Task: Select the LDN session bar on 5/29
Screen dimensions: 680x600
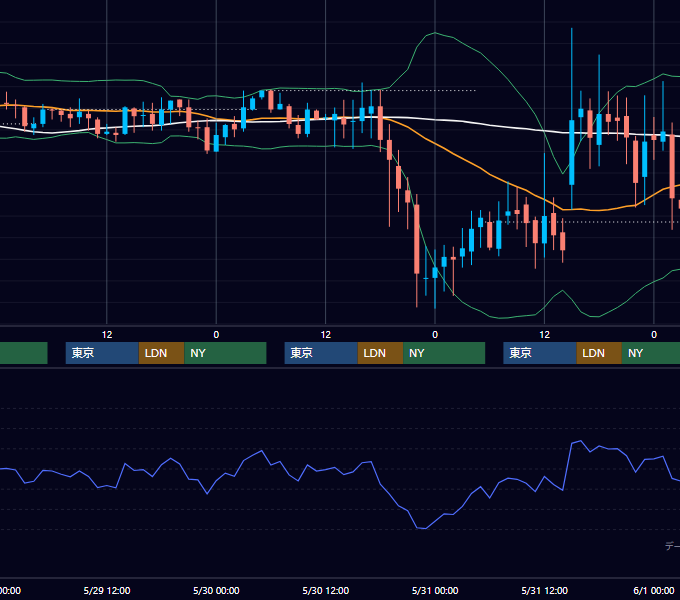Action: coord(162,353)
